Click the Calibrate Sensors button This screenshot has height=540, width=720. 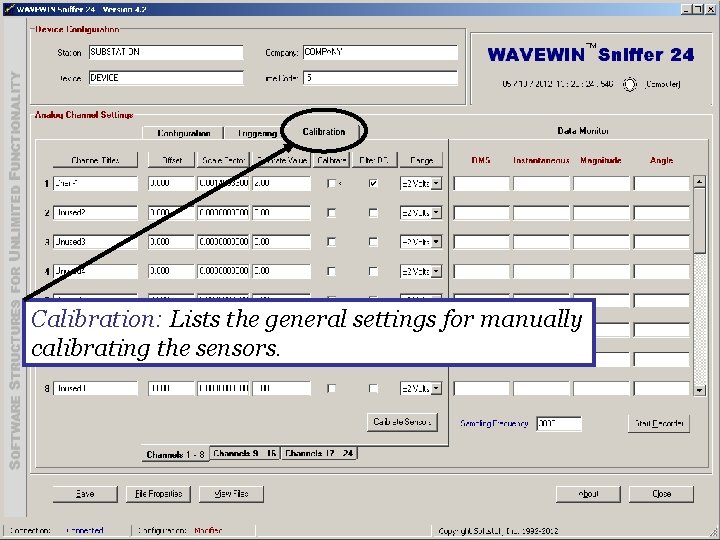tap(402, 422)
